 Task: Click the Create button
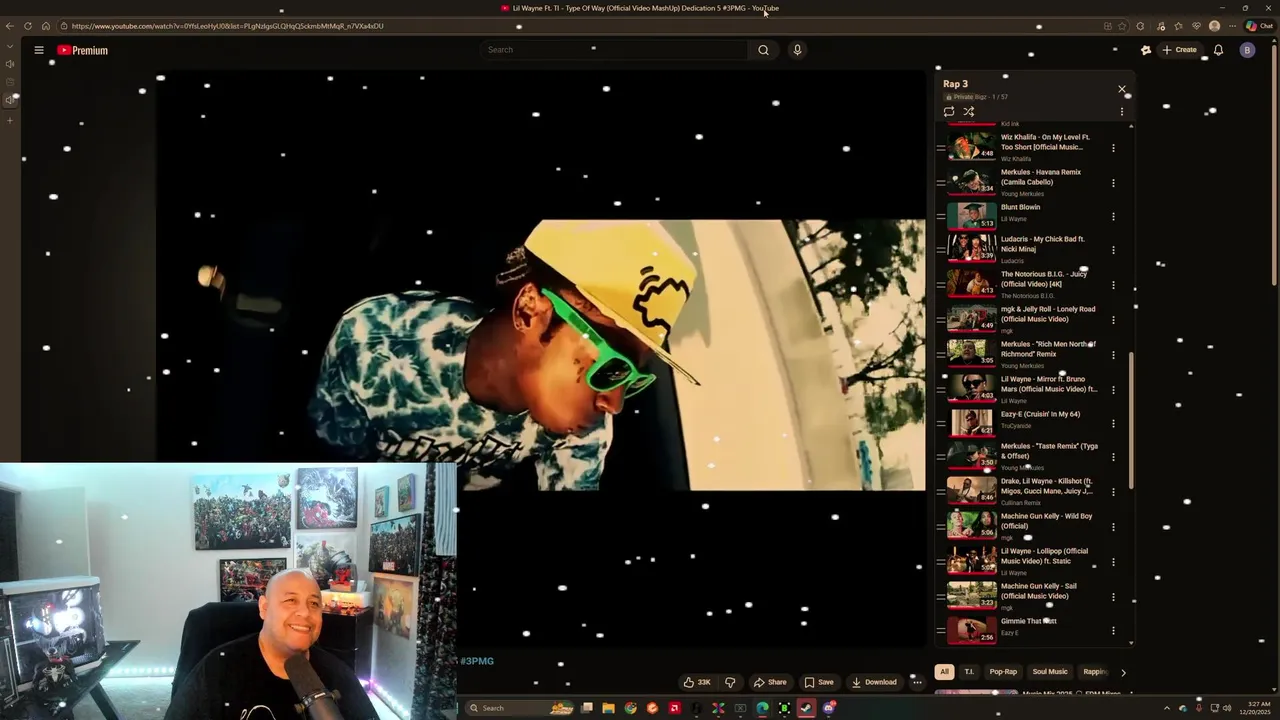coord(1179,50)
